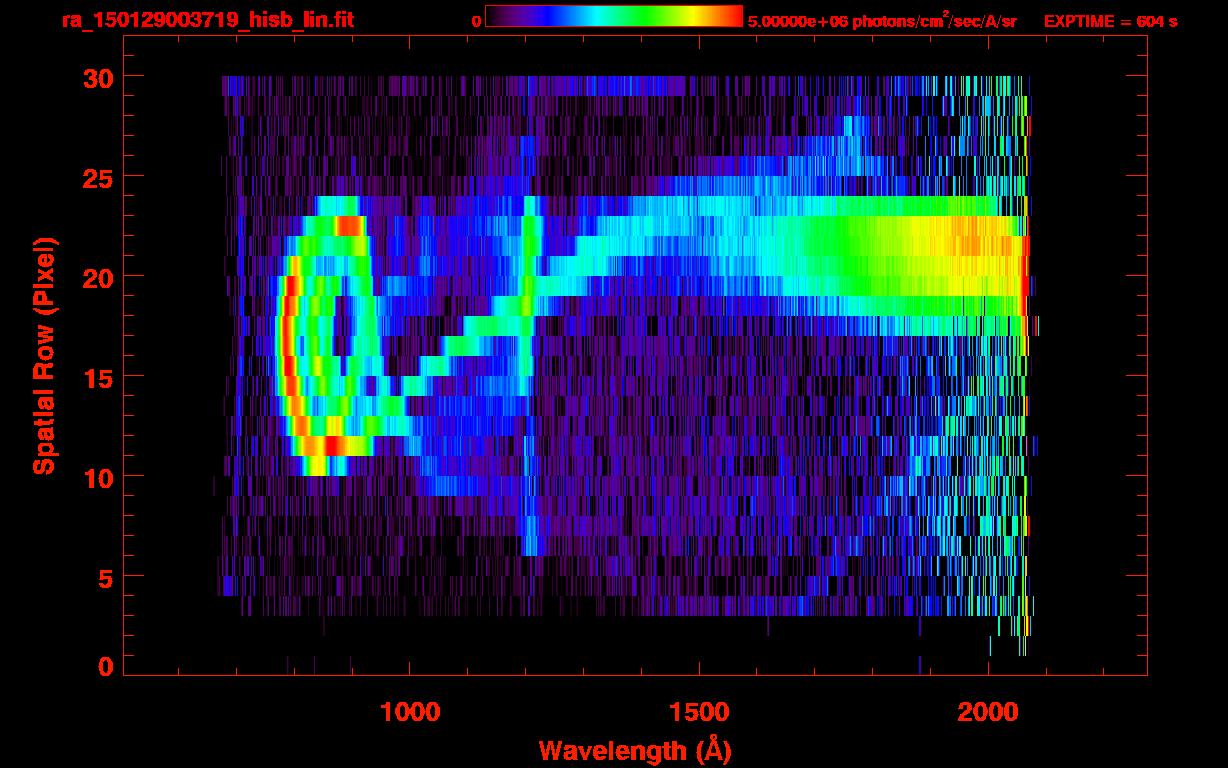
Task: Click the x-axis tick label 1000
Action: pos(409,712)
